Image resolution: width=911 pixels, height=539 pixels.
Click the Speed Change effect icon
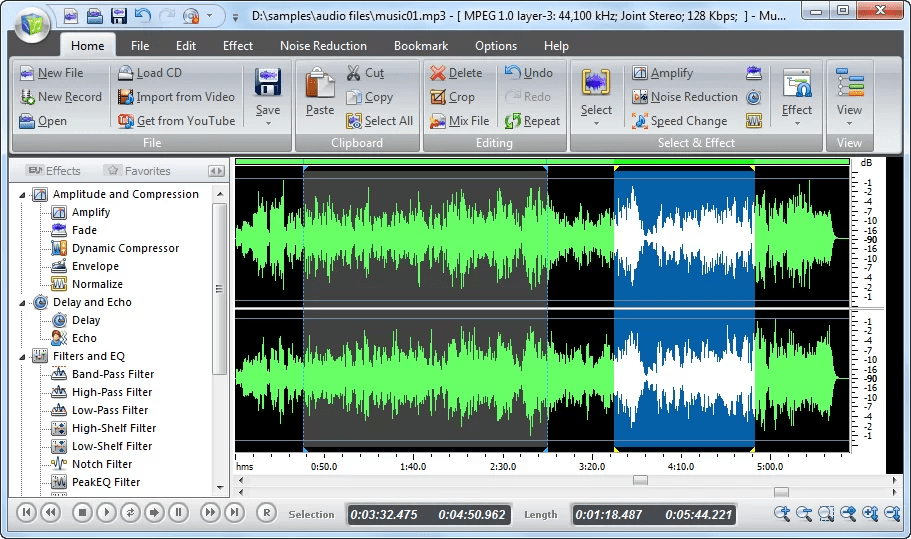[x=640, y=121]
